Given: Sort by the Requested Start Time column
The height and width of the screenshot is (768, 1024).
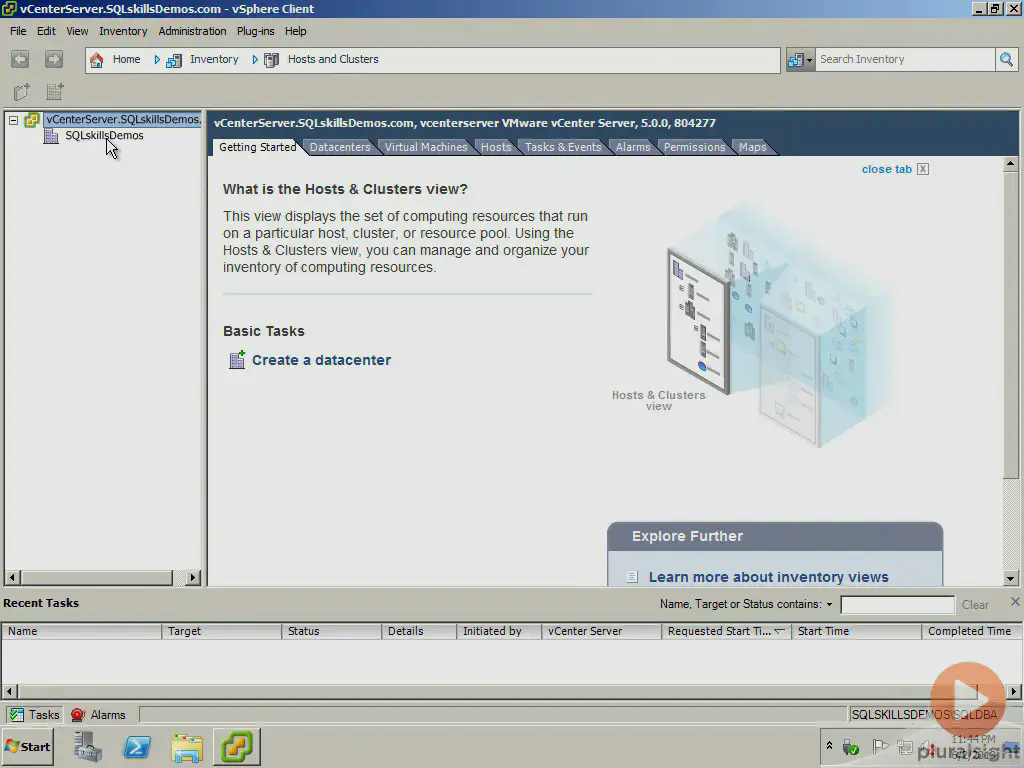Looking at the screenshot, I should [725, 632].
